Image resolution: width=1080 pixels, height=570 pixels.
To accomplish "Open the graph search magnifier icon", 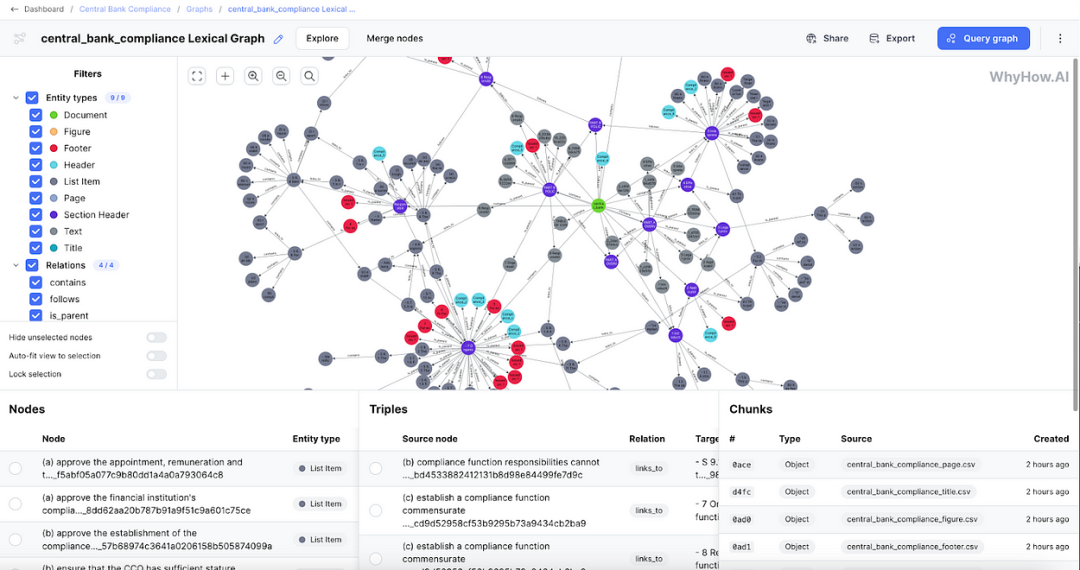I will (309, 76).
